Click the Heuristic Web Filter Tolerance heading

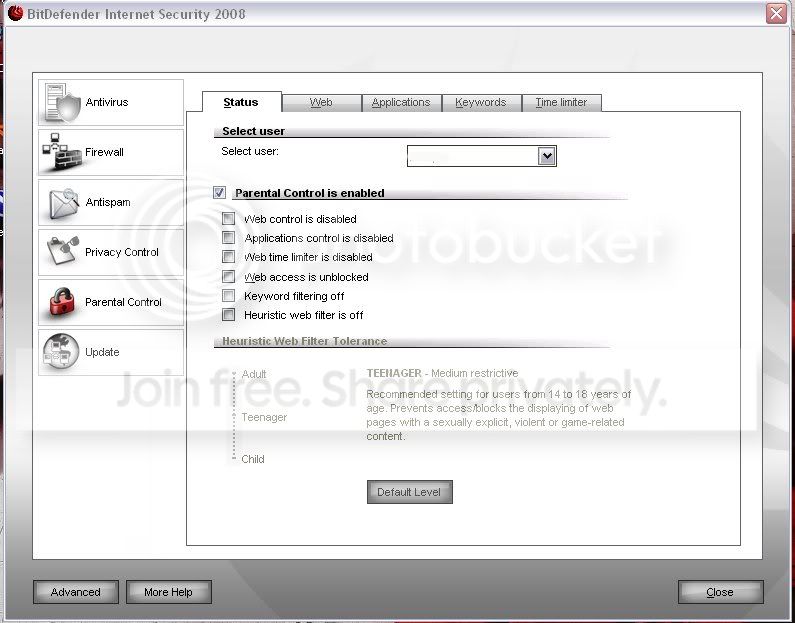305,341
